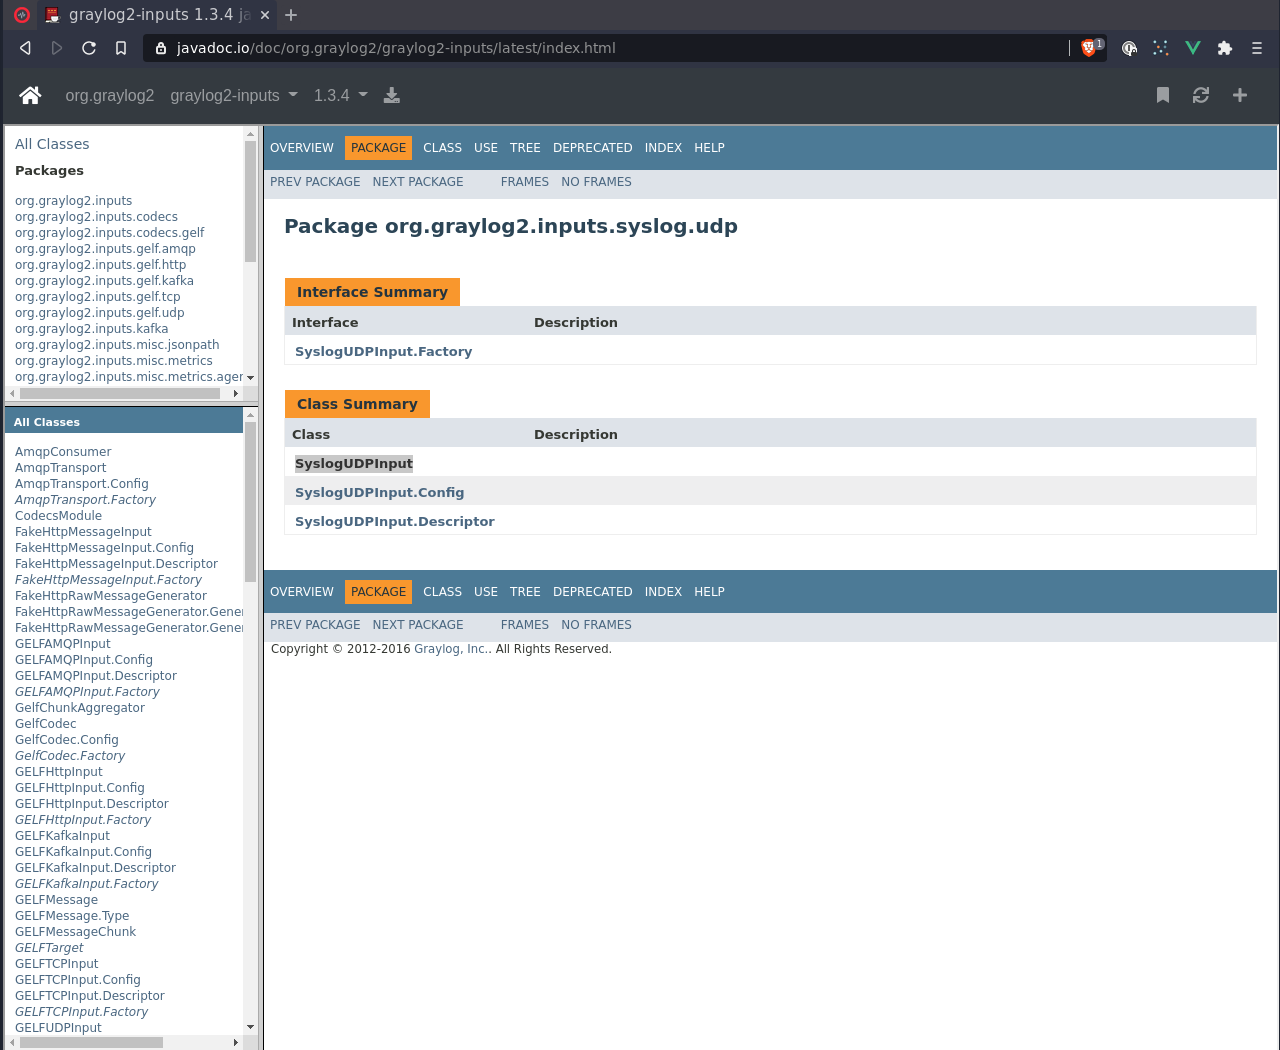Open the 1.3.4 version dropdown
Image resolution: width=1280 pixels, height=1050 pixels.
[x=341, y=95]
